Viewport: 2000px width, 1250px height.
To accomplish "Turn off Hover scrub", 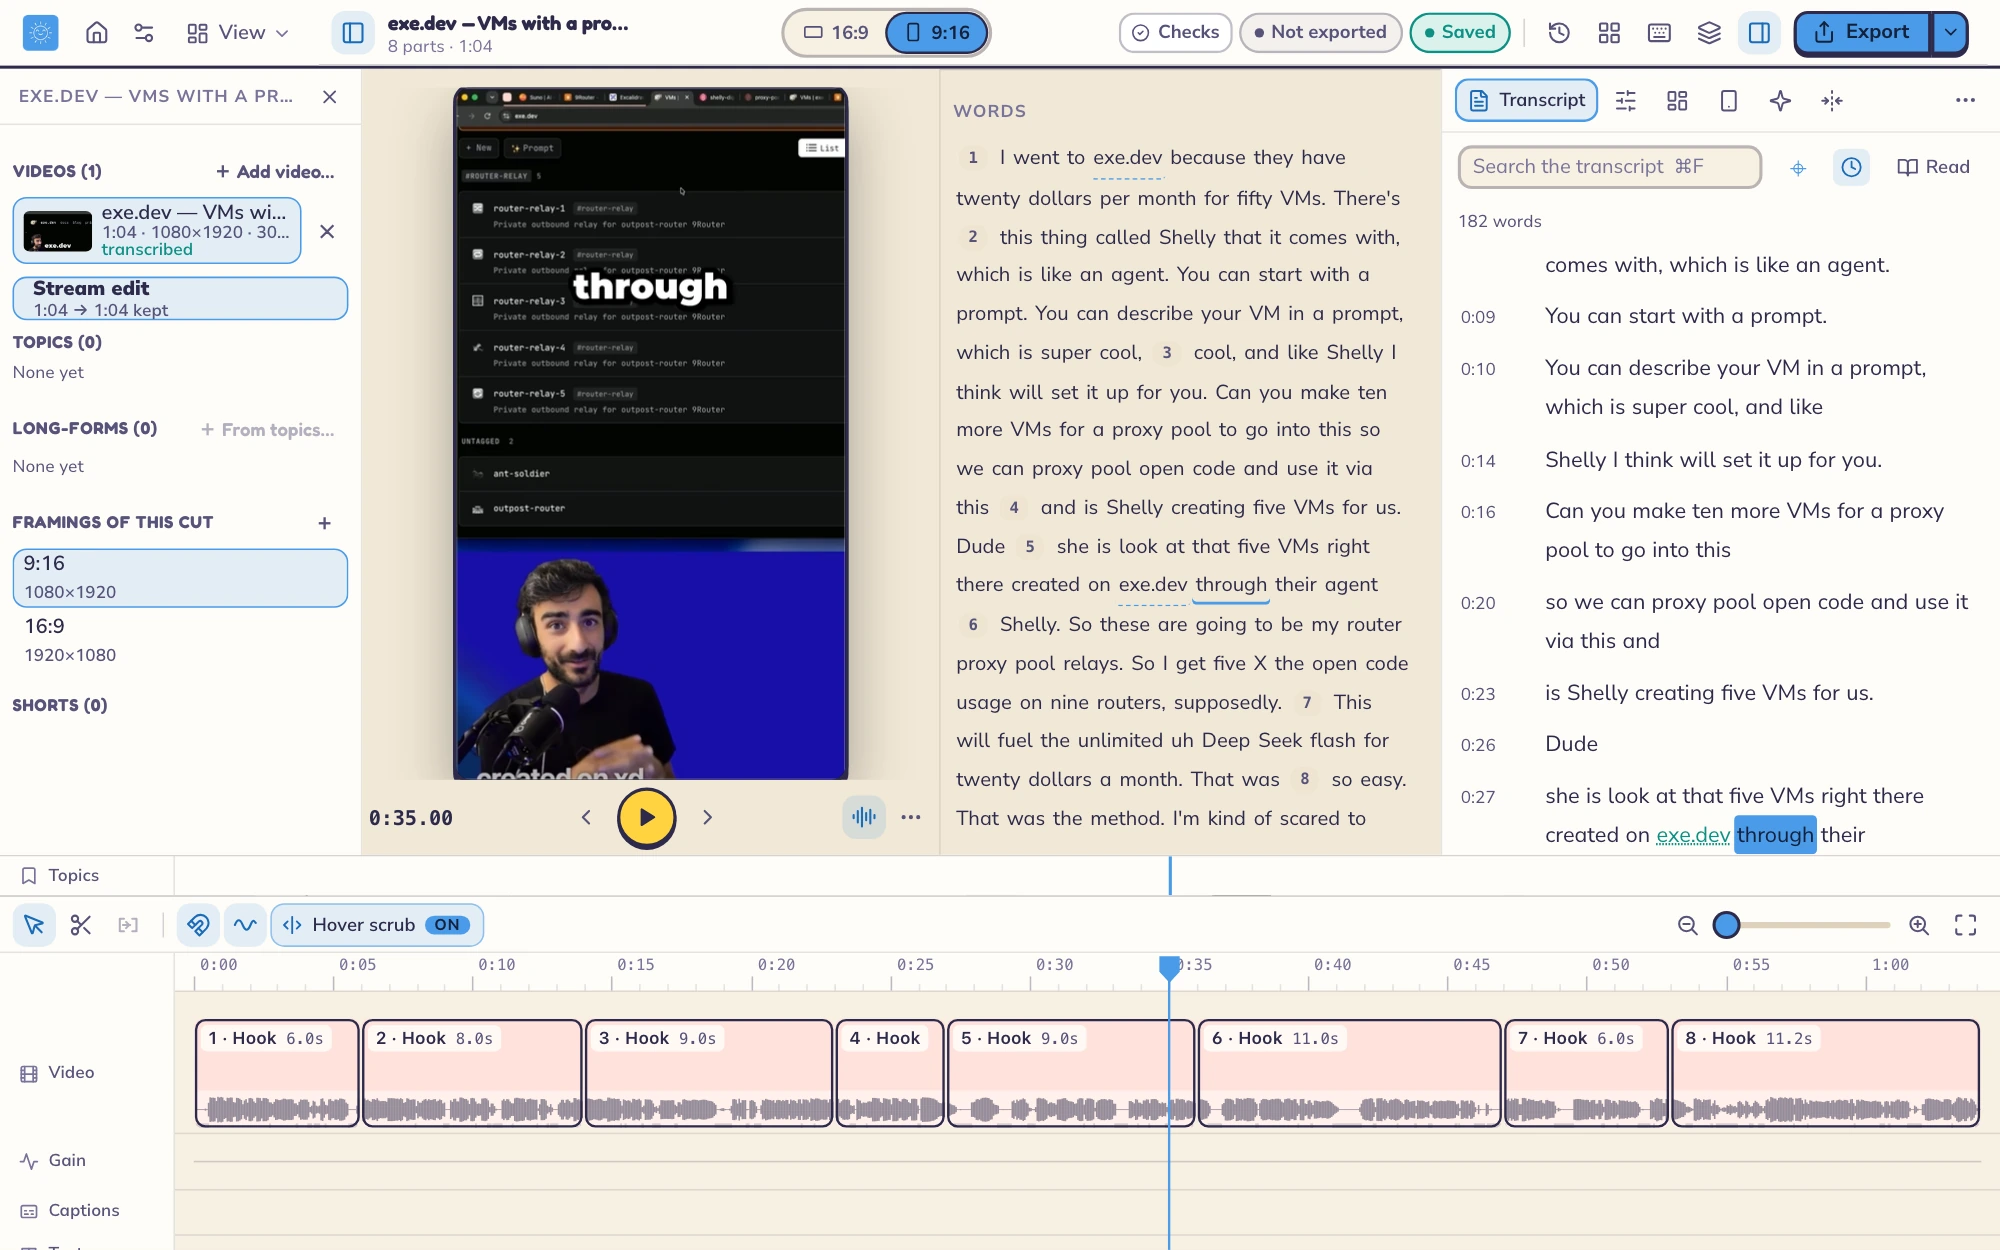I will pos(377,925).
